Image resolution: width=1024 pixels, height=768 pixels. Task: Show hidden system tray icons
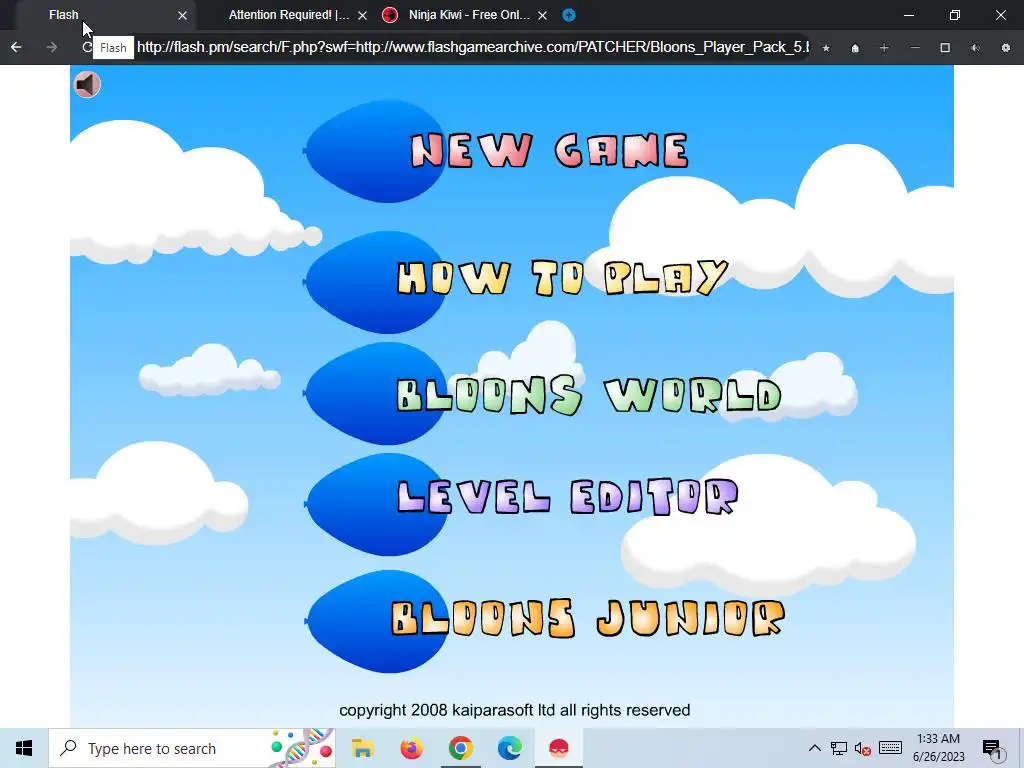814,748
